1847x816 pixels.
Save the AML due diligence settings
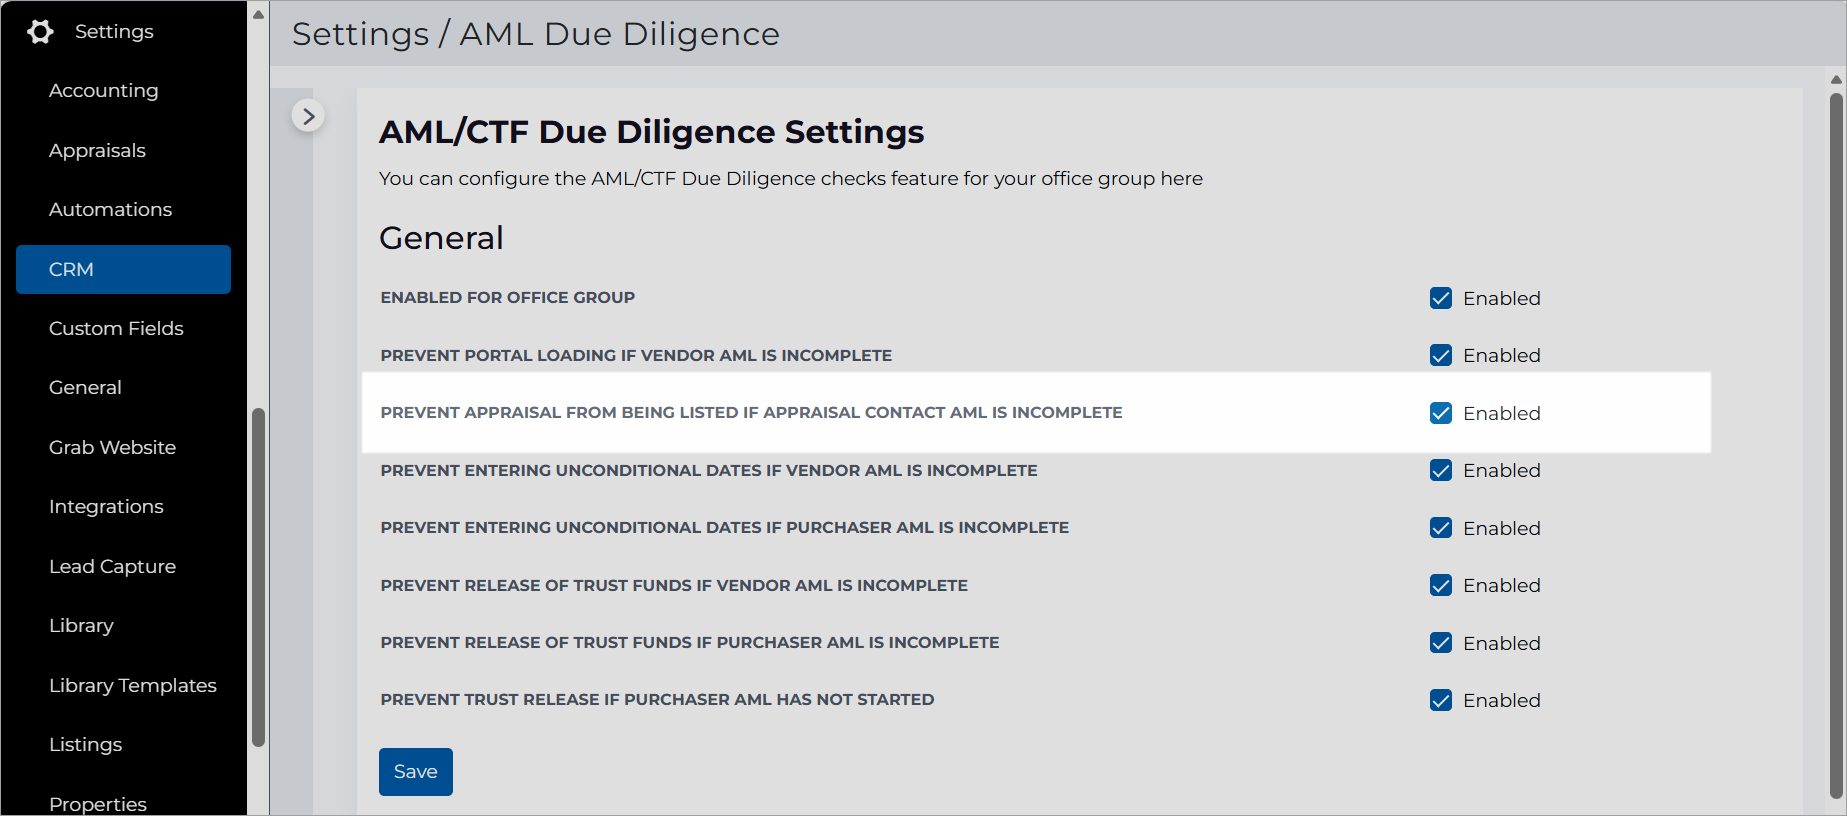pyautogui.click(x=416, y=772)
